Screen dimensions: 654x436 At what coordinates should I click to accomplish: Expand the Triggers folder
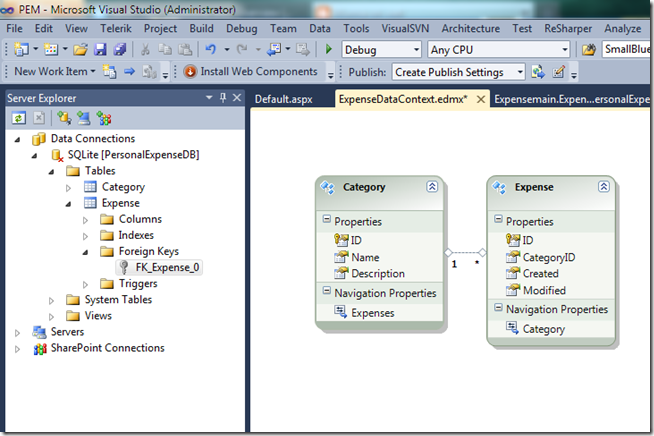(85, 285)
